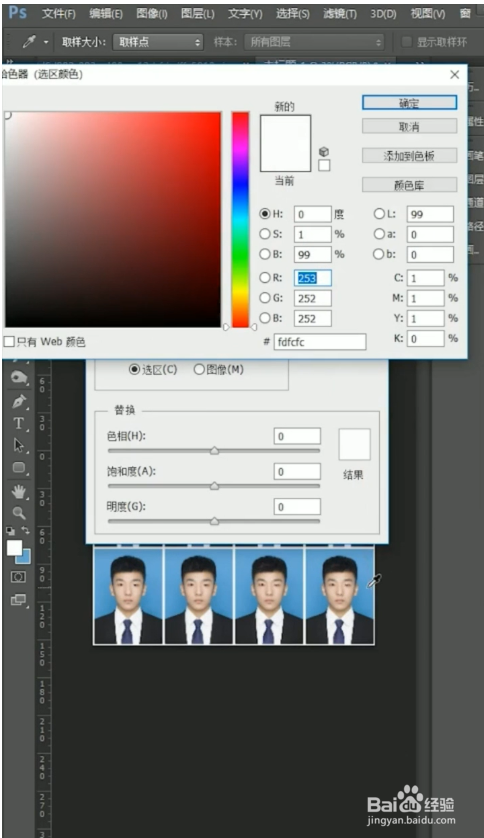The height and width of the screenshot is (838, 484).
Task: Click the blue background color swatch
Action: tap(26, 558)
